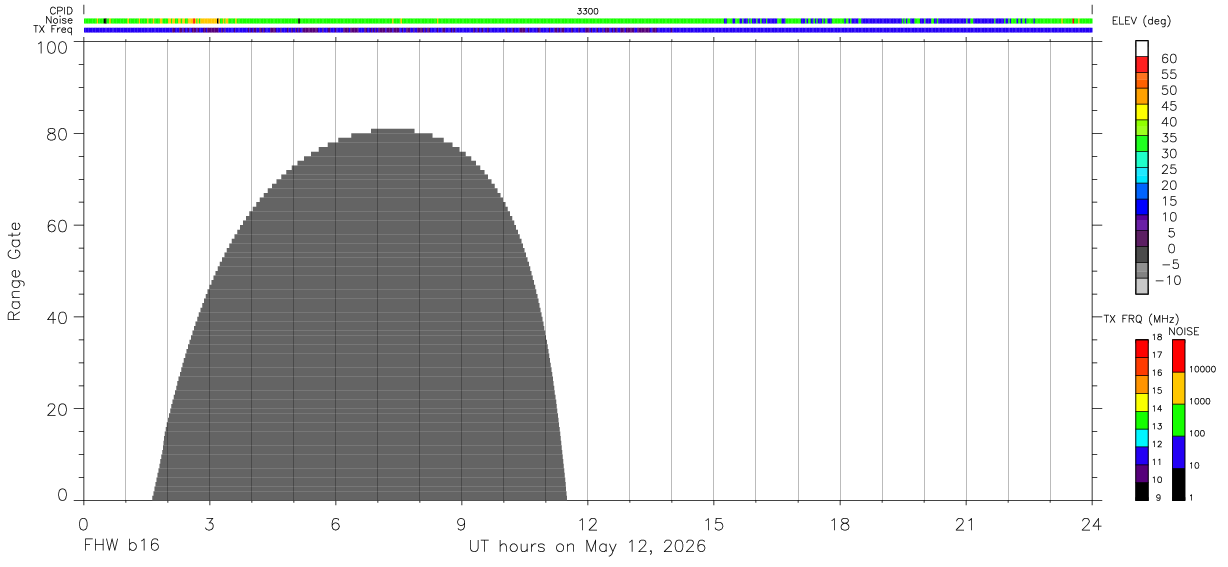The image size is (1228, 567).
Task: Select yellow 40–45 swatch in ELEV colorbar
Action: [1142, 112]
